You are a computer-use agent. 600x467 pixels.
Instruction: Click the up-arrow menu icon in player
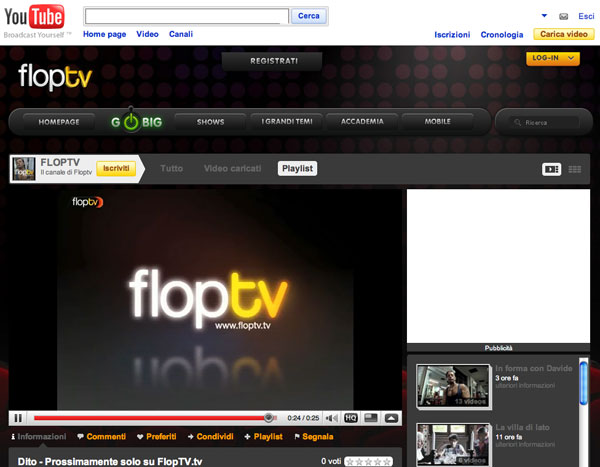tap(391, 418)
